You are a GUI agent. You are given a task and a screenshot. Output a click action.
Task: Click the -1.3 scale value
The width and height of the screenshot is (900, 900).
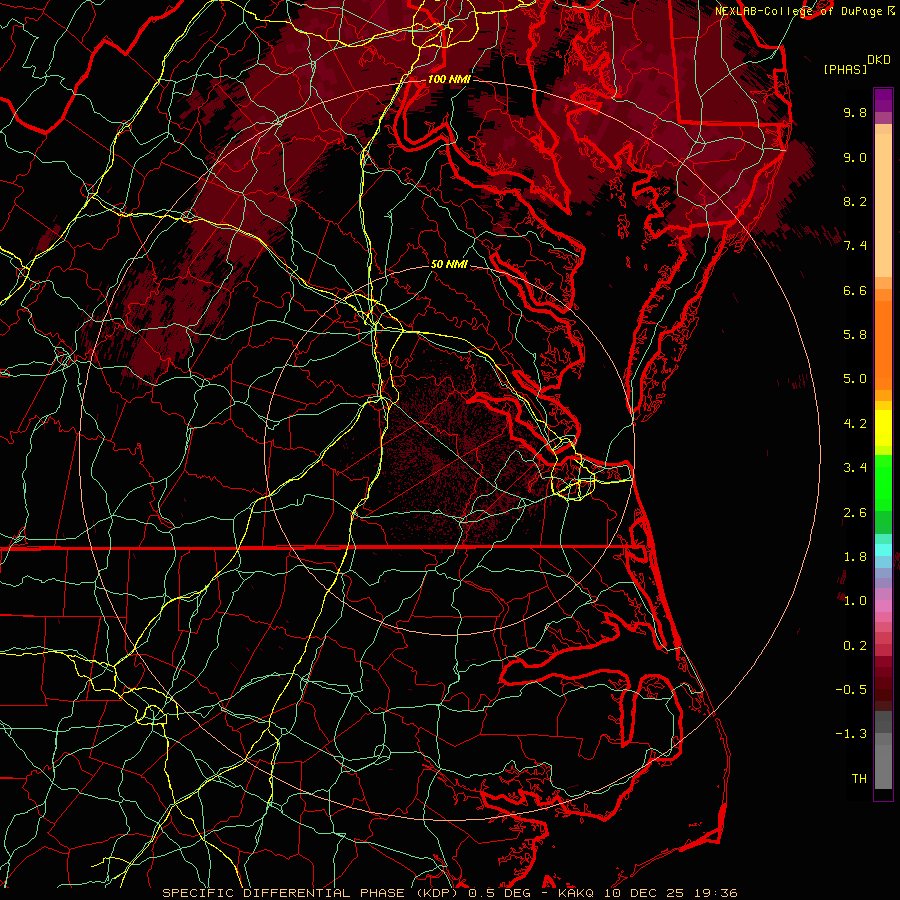pos(851,734)
